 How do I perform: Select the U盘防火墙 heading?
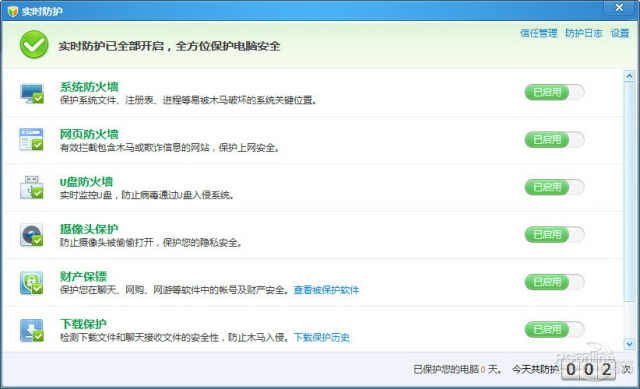pos(86,182)
